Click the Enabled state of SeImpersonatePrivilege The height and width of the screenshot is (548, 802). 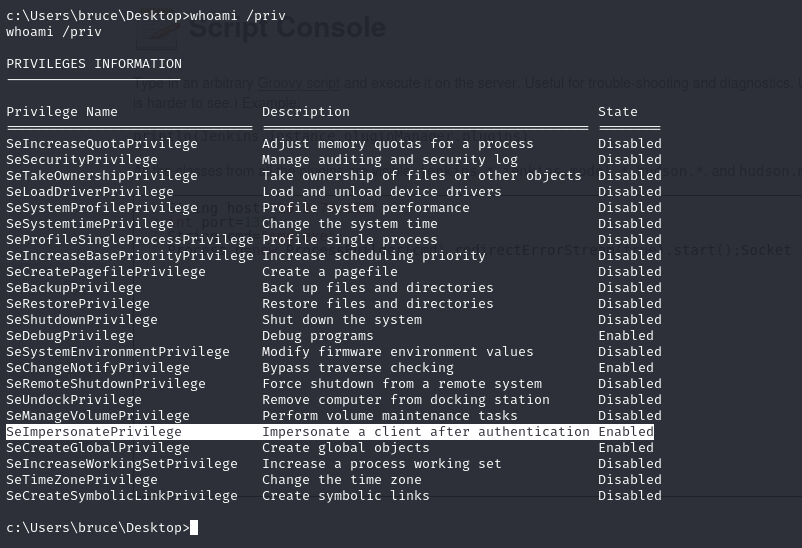coord(626,432)
